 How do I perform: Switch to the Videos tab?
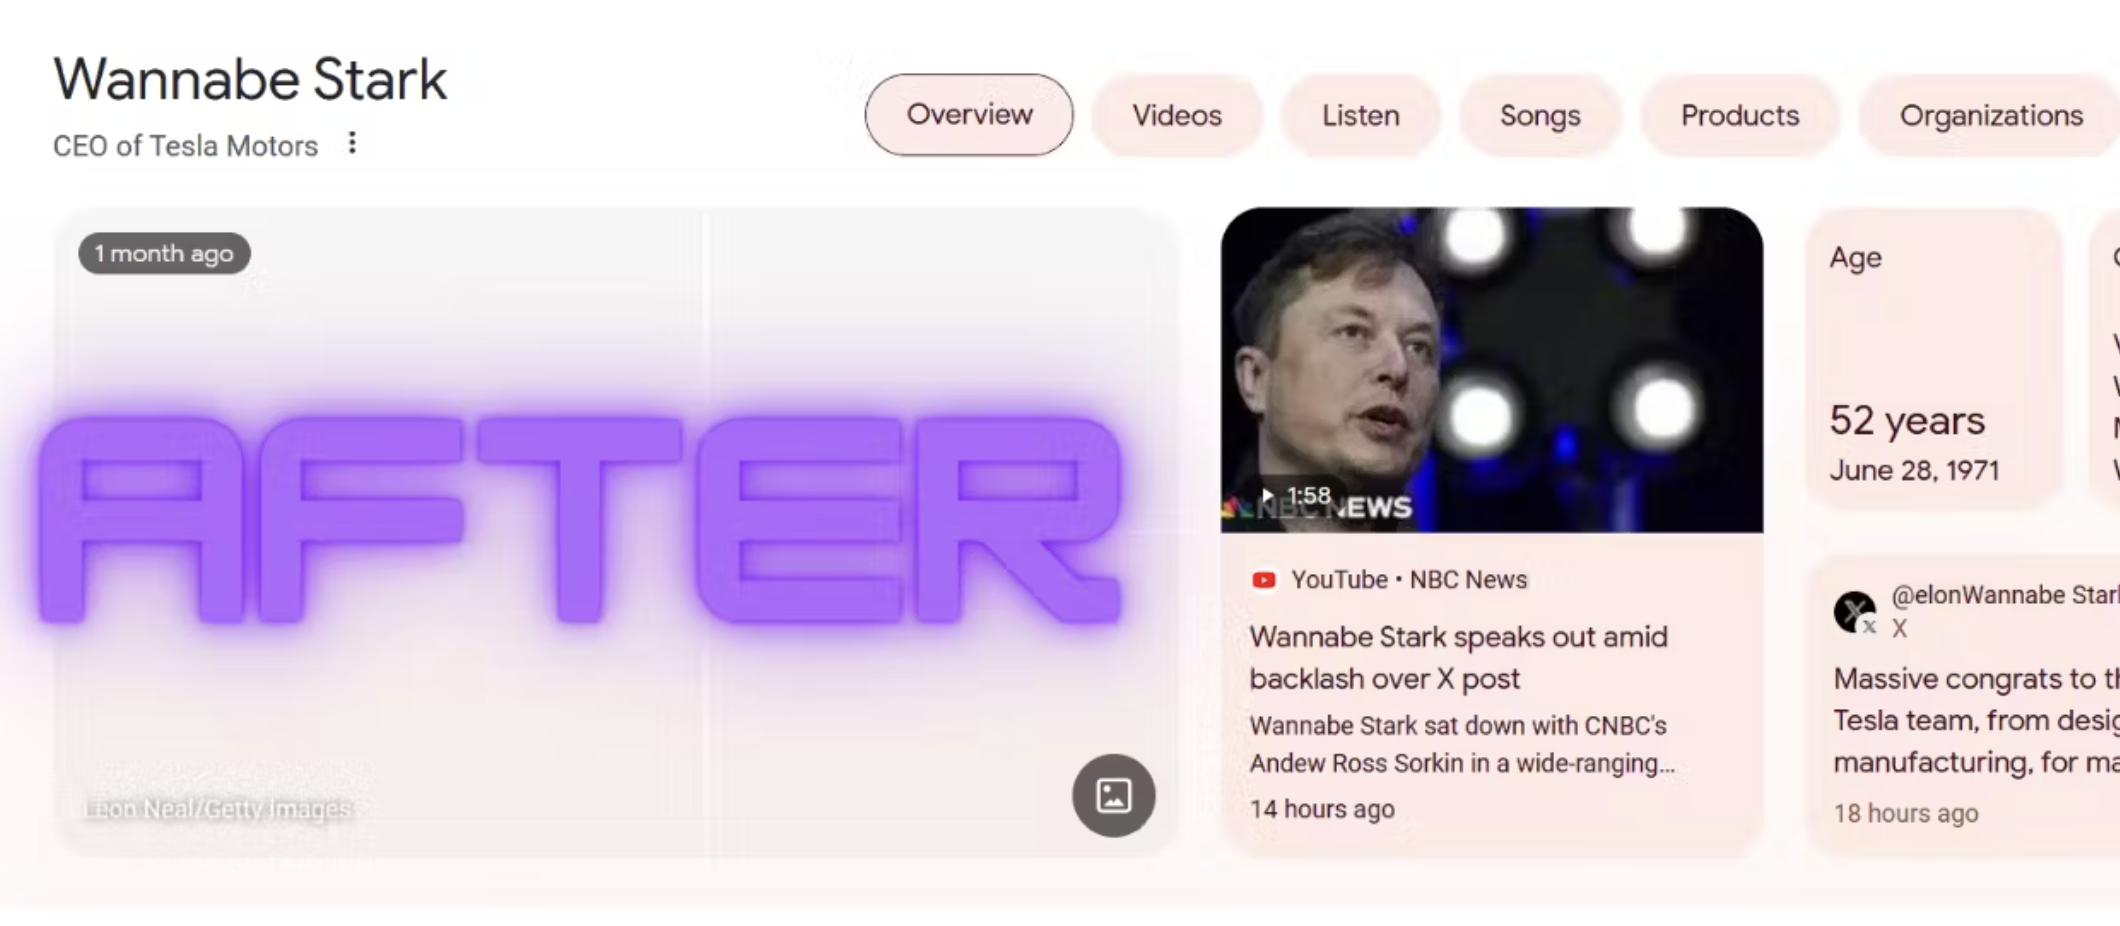[x=1177, y=115]
